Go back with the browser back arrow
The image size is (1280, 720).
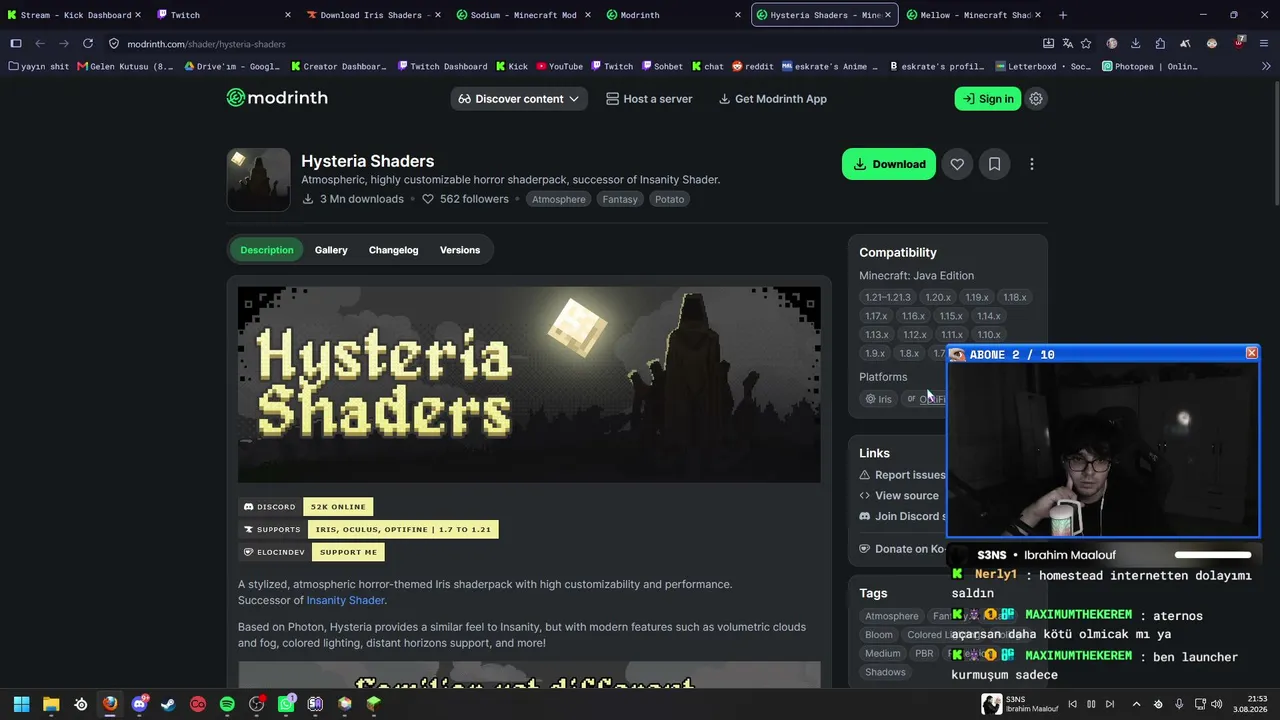(x=40, y=44)
